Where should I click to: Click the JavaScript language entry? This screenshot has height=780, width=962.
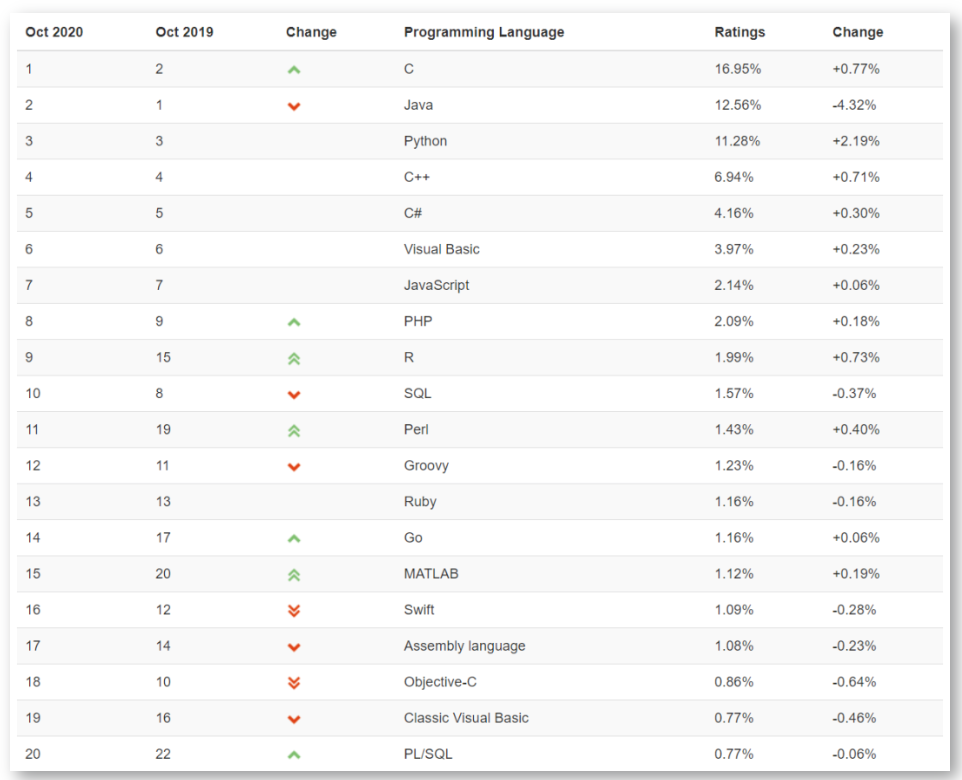[436, 285]
